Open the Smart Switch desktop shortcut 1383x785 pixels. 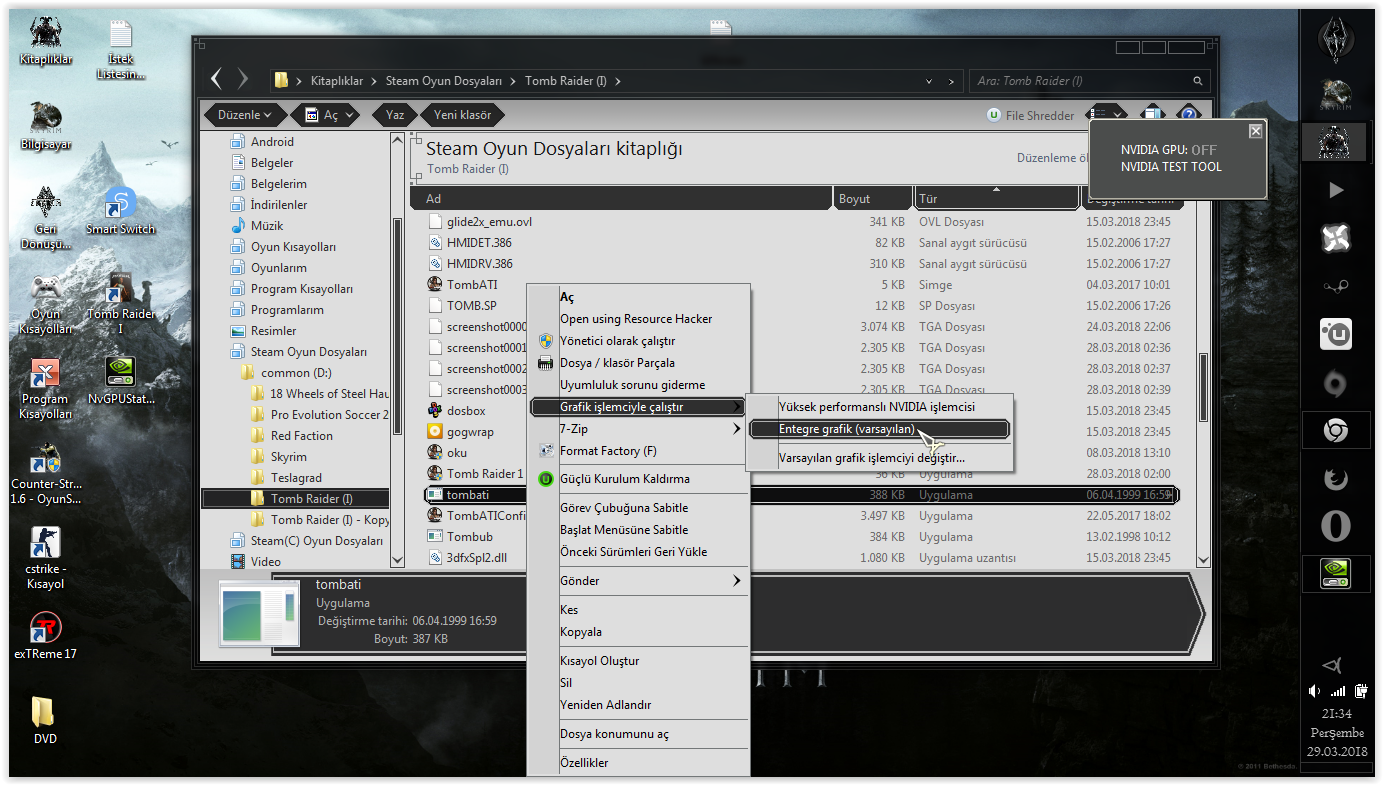[x=120, y=210]
